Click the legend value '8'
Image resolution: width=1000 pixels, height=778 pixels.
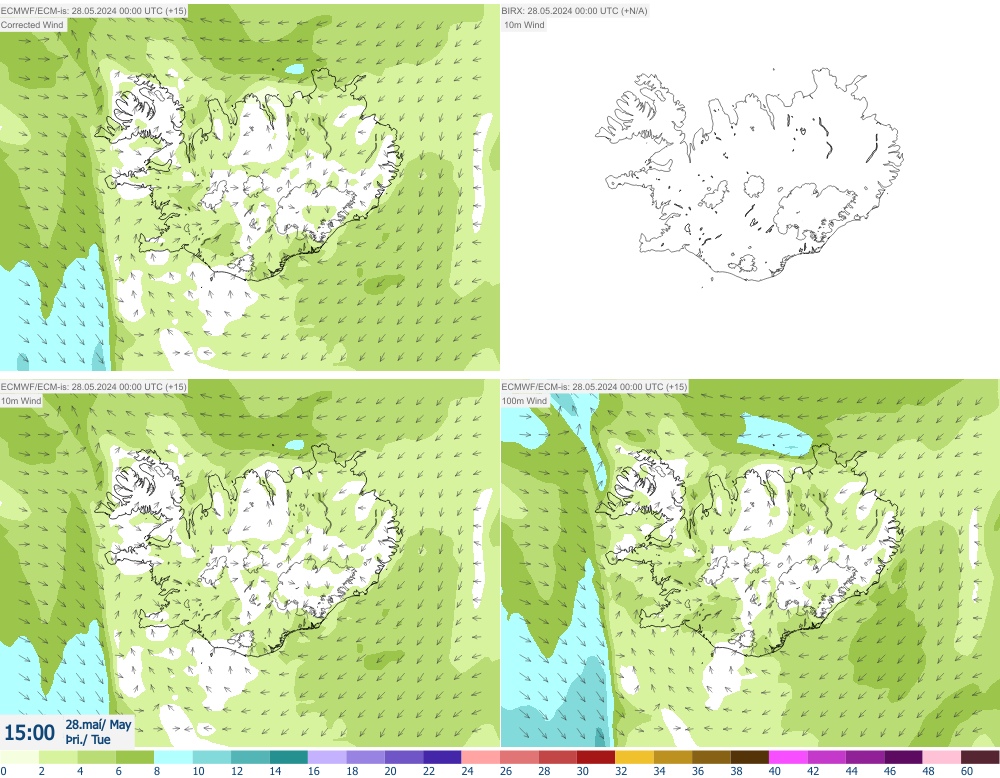(157, 771)
